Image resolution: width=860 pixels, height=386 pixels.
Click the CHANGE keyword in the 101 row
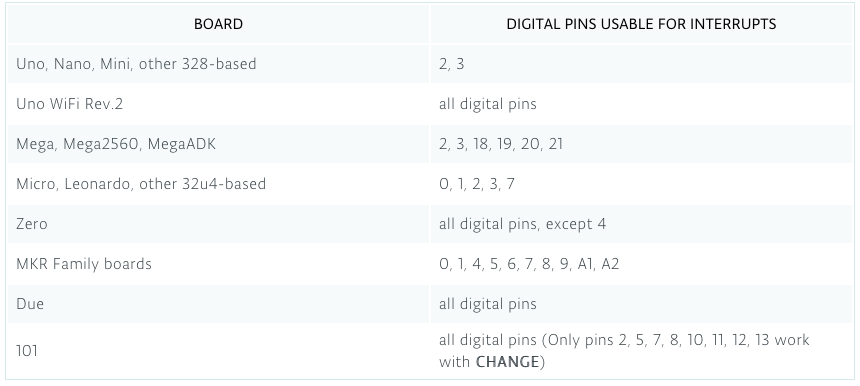click(x=507, y=362)
